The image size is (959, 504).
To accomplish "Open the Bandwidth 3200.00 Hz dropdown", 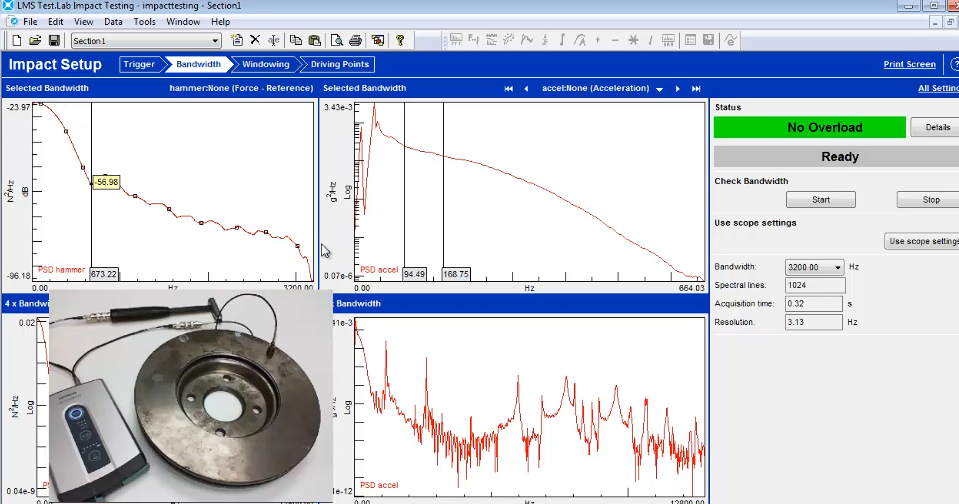I will [x=839, y=267].
